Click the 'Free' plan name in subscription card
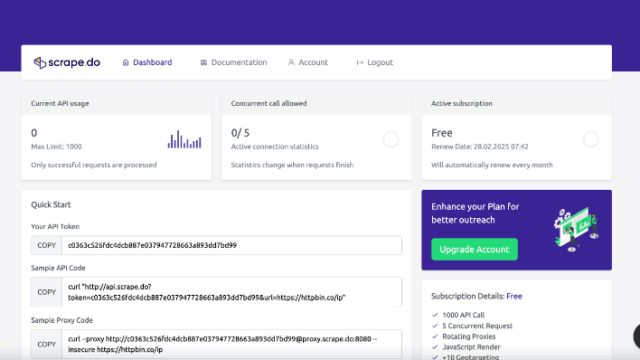Image resolution: width=640 pixels, height=360 pixels. pyautogui.click(x=442, y=133)
